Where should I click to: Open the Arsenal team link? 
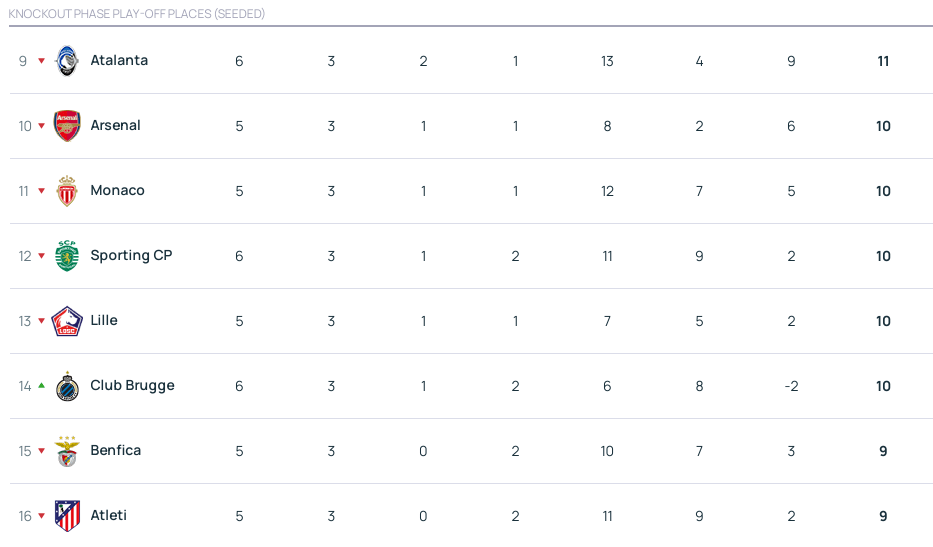115,125
